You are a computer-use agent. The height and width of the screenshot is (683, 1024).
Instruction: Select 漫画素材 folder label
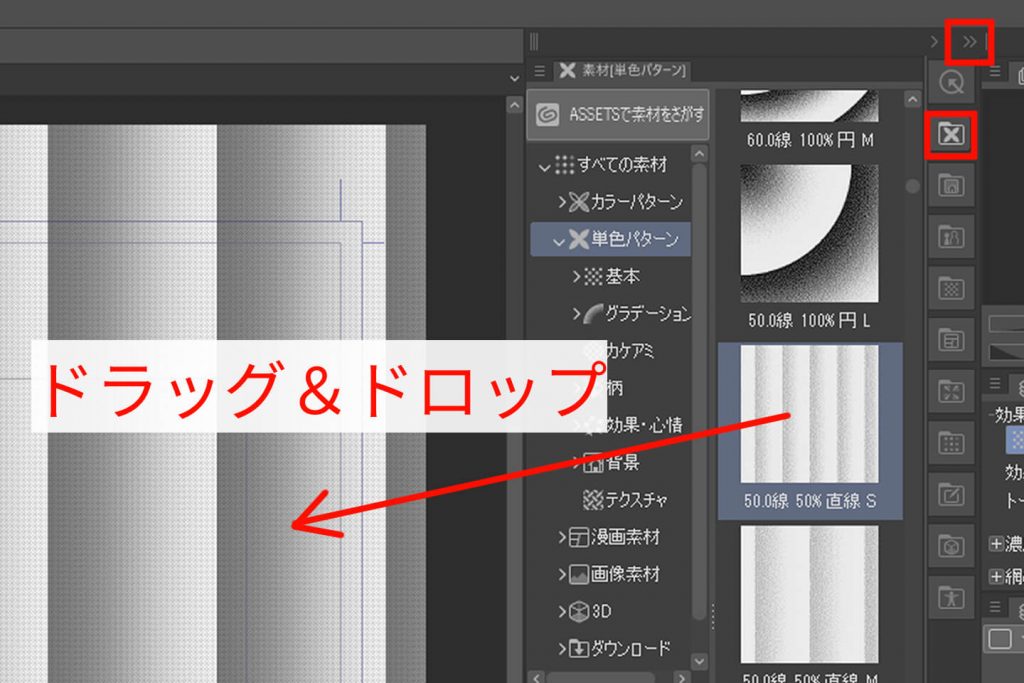(x=625, y=537)
